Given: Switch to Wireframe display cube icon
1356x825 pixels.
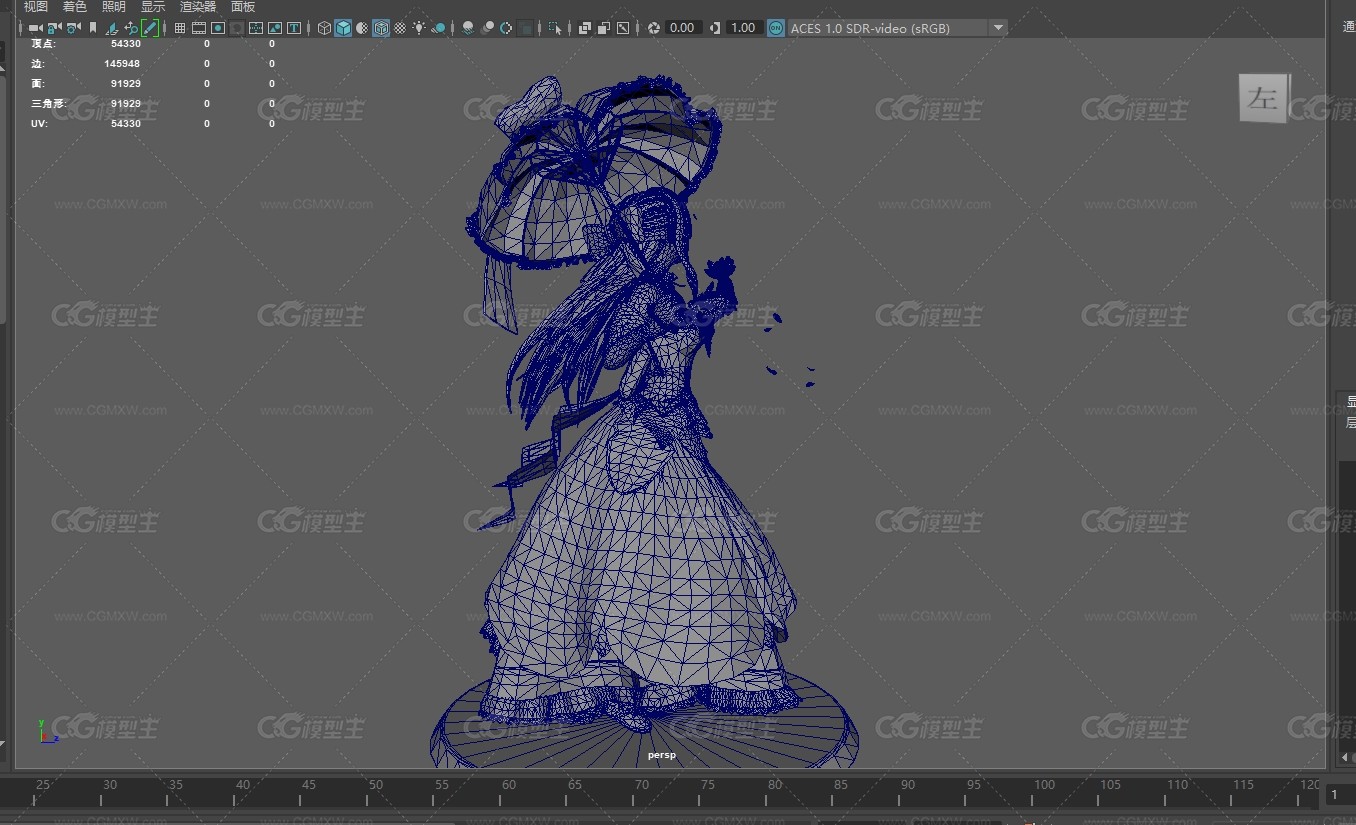Looking at the screenshot, I should tap(324, 28).
